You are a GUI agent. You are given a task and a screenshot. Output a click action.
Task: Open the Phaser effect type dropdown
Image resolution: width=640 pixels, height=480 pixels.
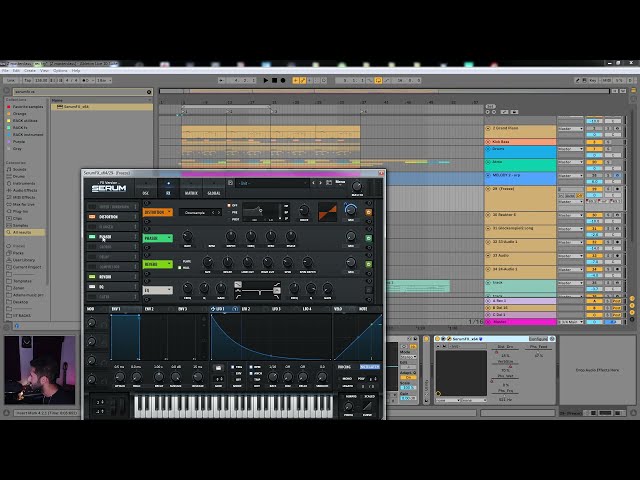pos(158,238)
